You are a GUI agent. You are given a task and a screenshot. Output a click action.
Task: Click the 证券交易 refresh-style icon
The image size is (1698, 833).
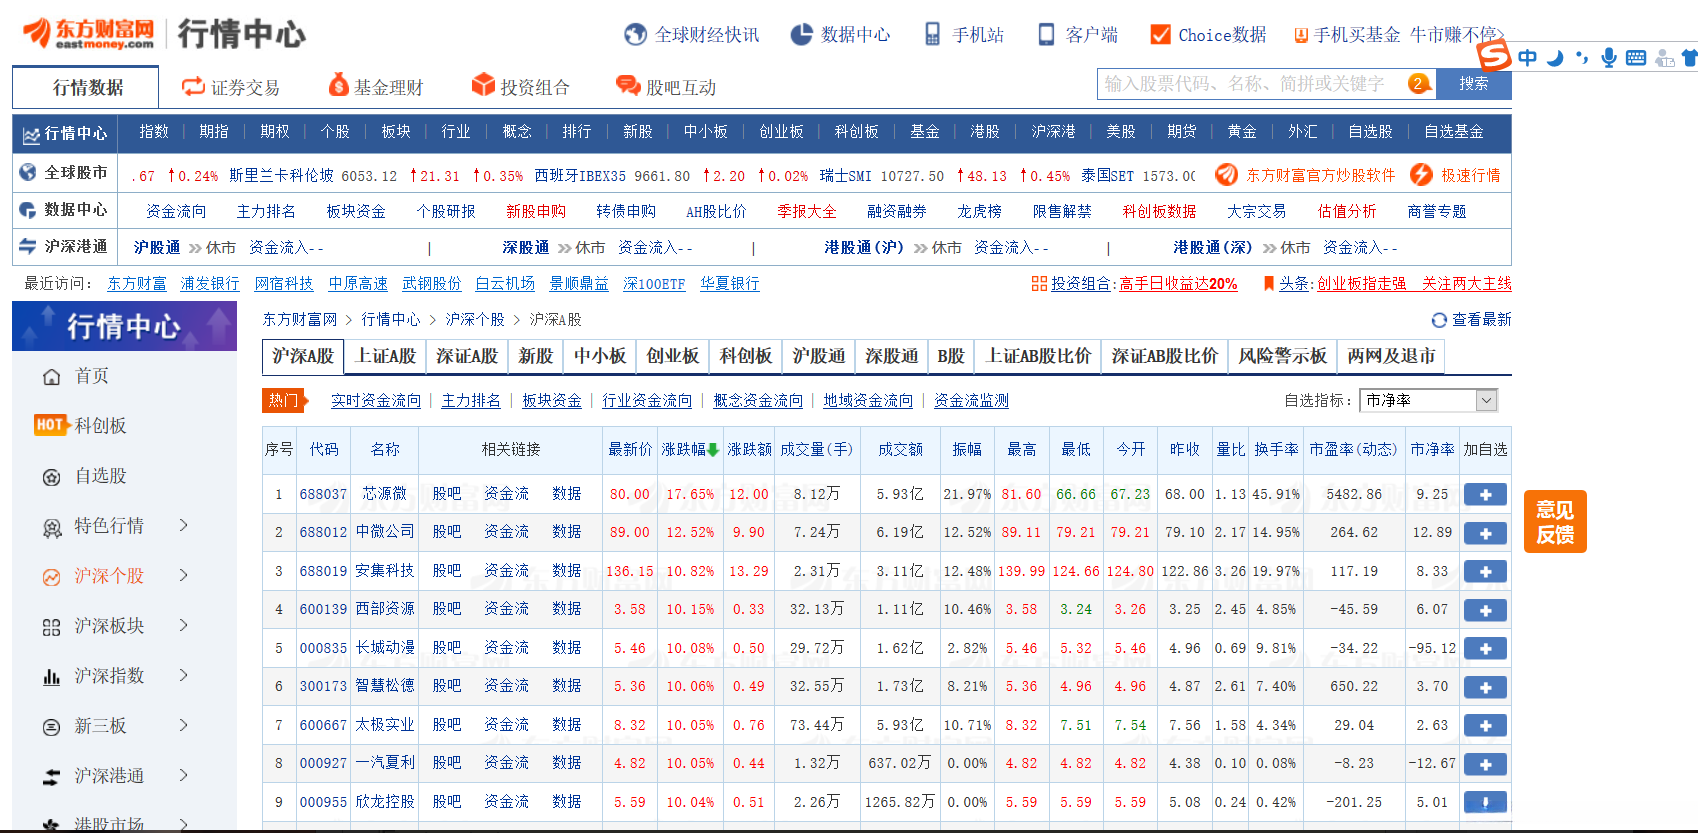click(193, 87)
